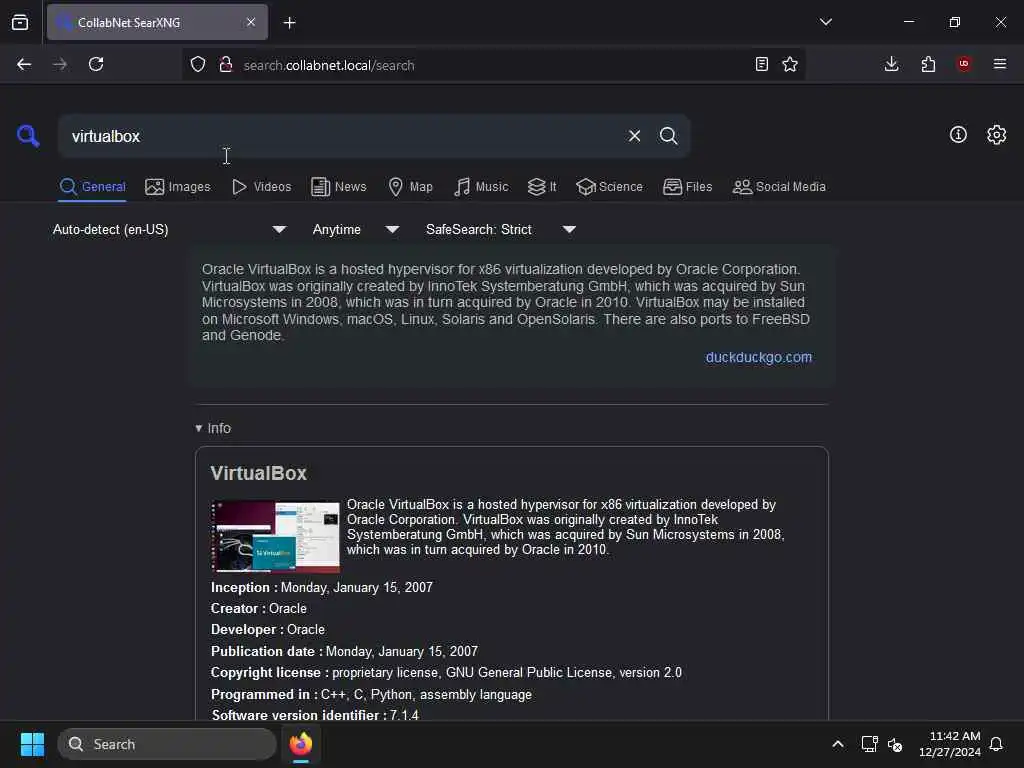Switch to Files search category

pos(687,187)
